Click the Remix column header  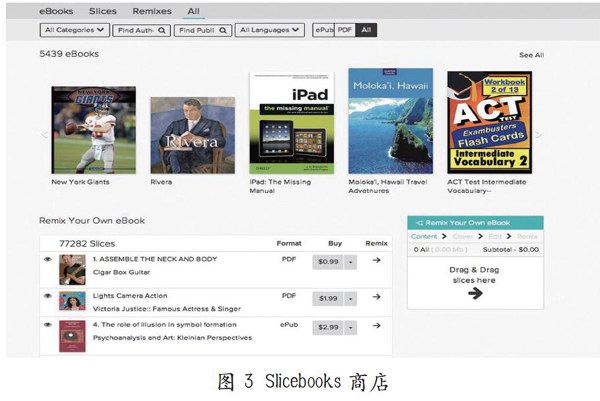[377, 243]
